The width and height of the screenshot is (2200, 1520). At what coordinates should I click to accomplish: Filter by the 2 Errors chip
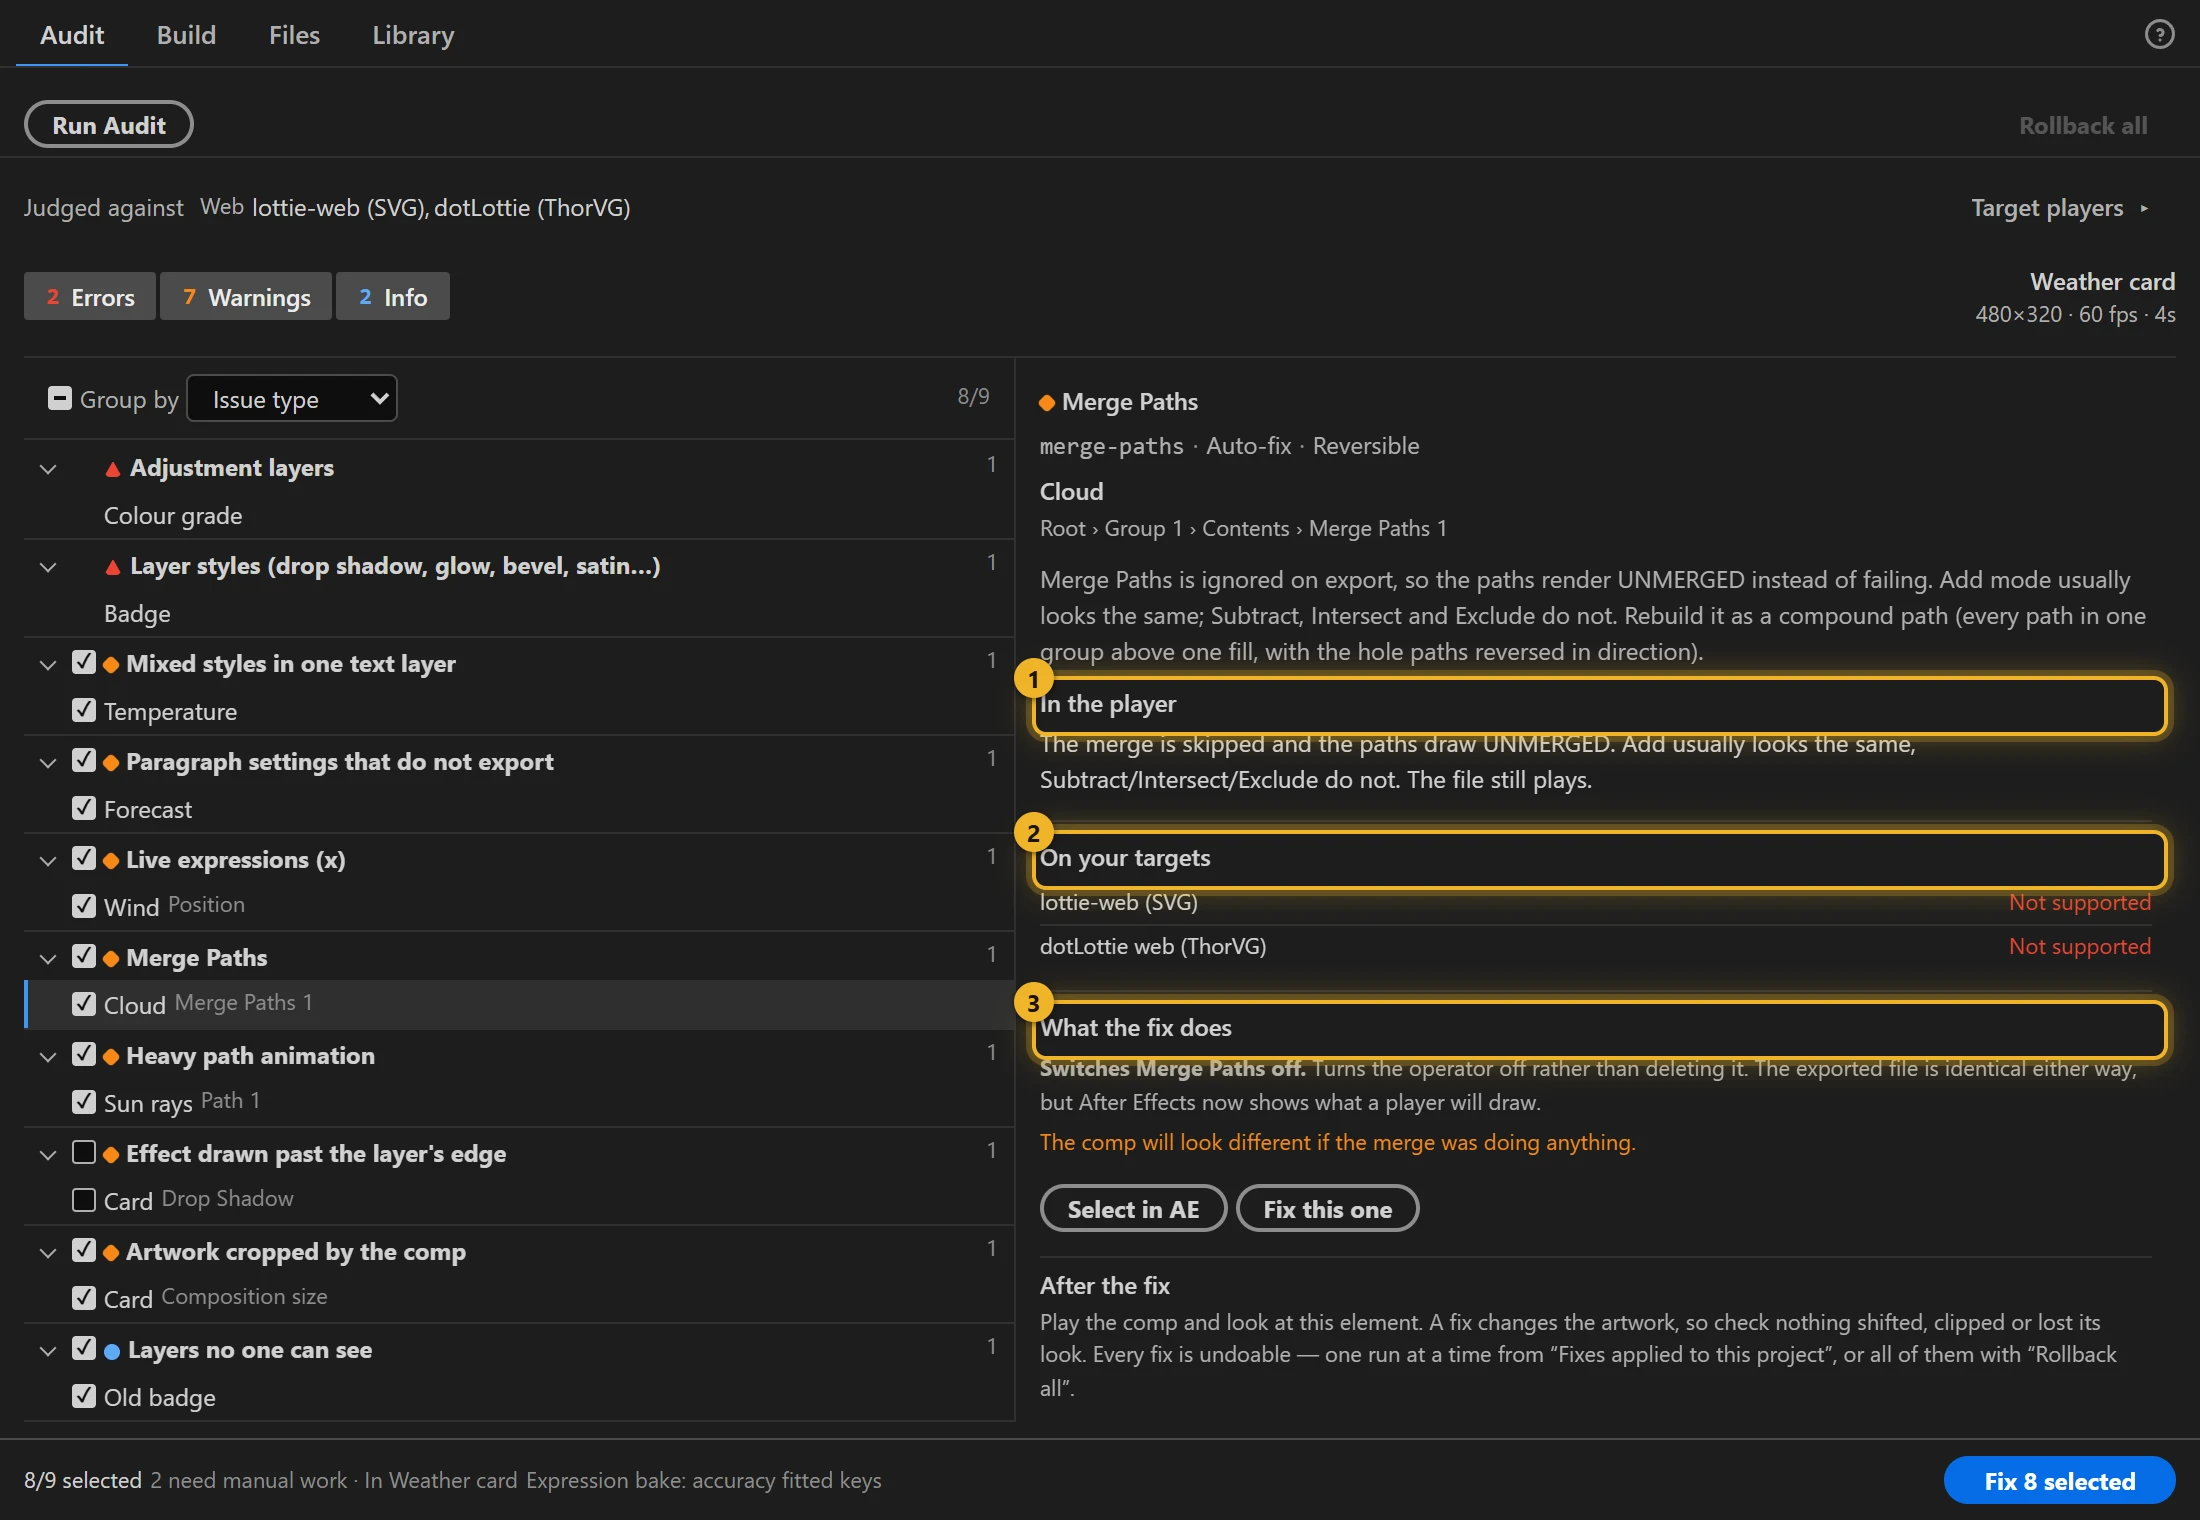pyautogui.click(x=90, y=297)
